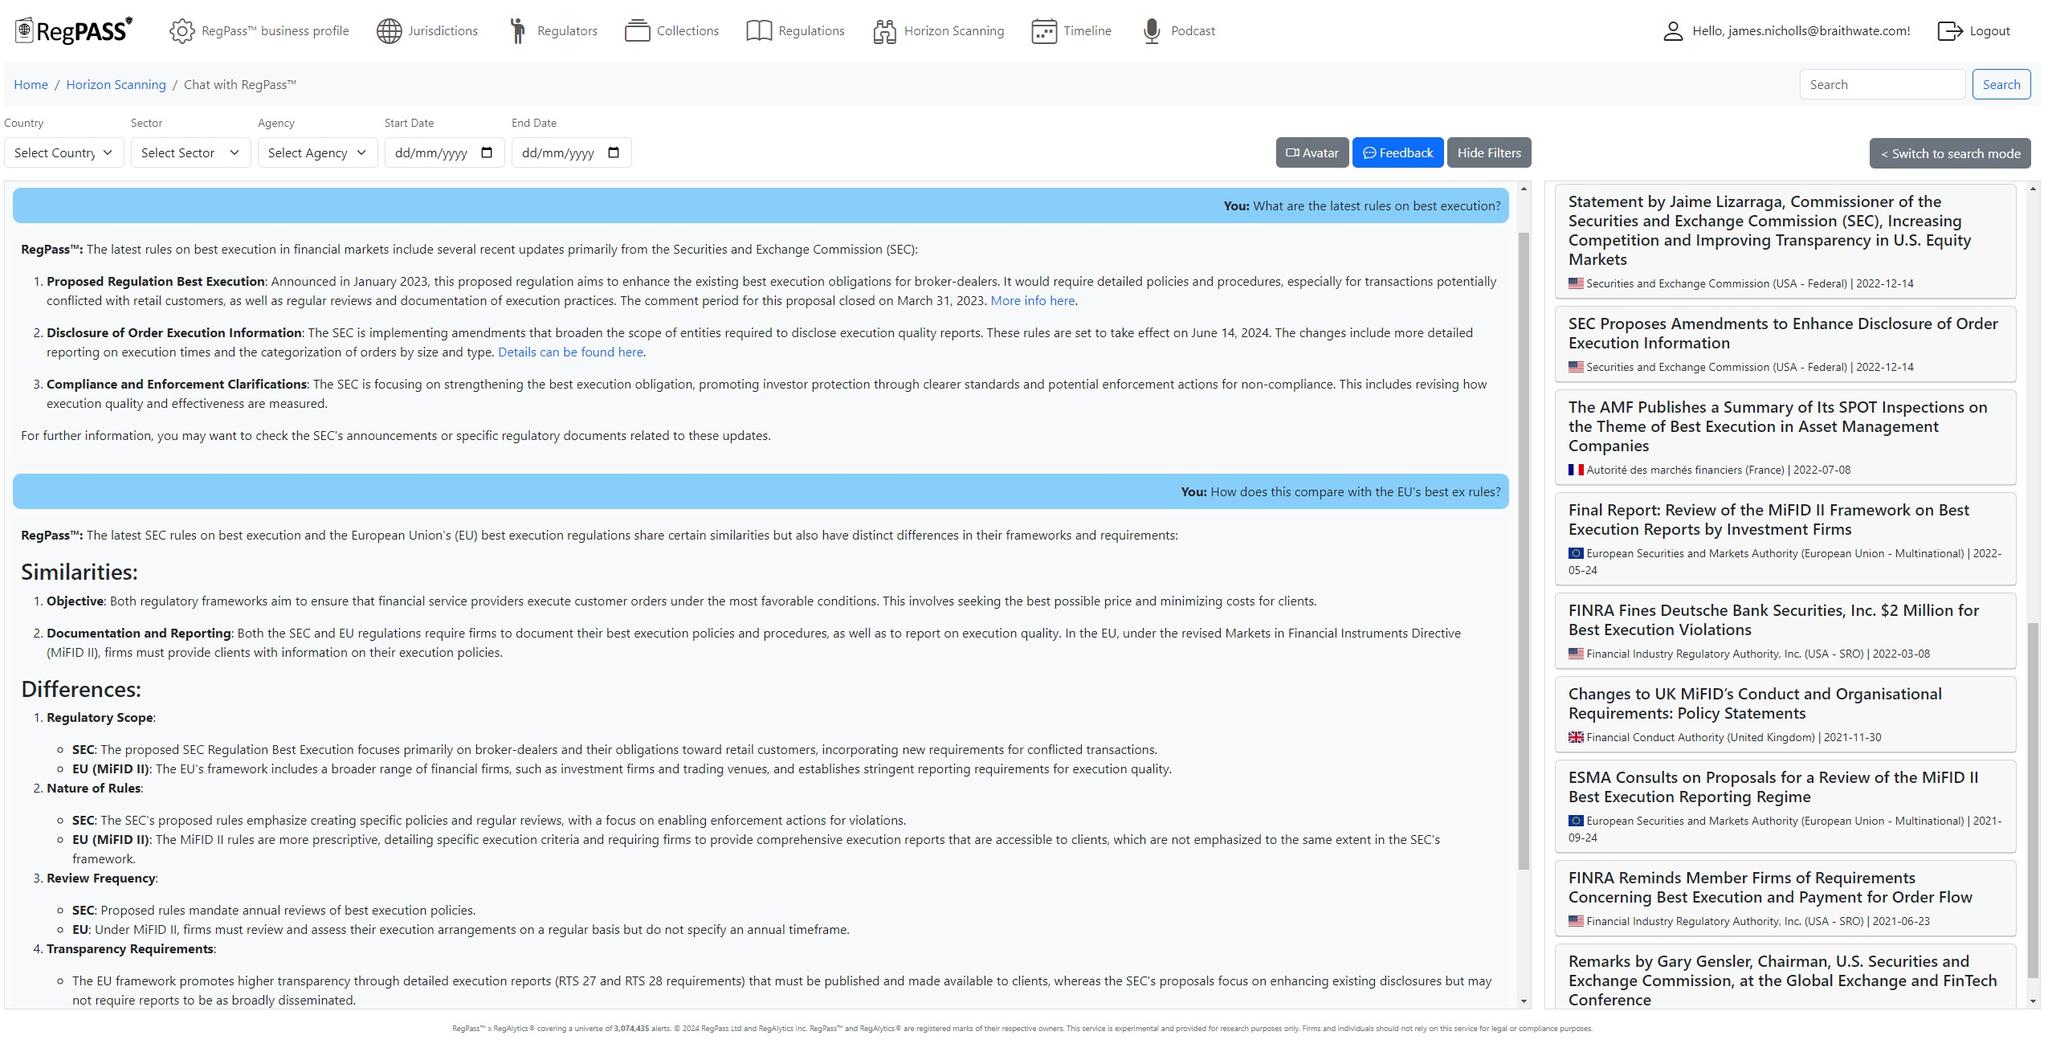The image size is (2048, 1043).
Task: Click the chat panel vertical scrollbar
Action: point(1524,551)
